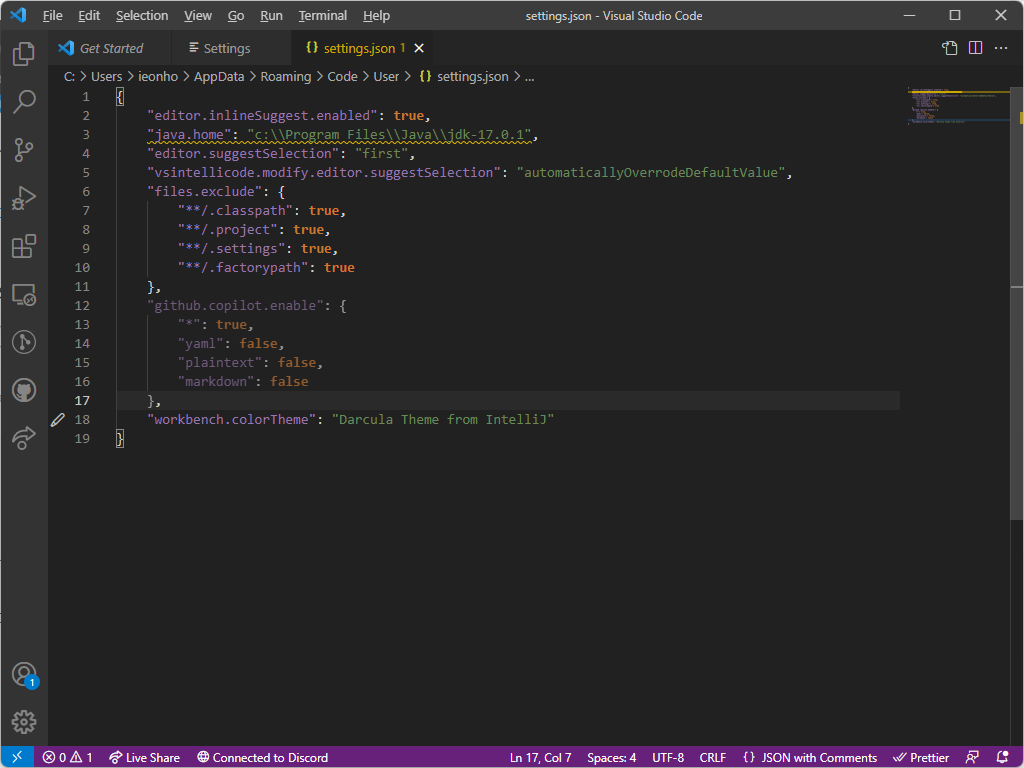Click the "markdown" key on line 16

point(216,381)
